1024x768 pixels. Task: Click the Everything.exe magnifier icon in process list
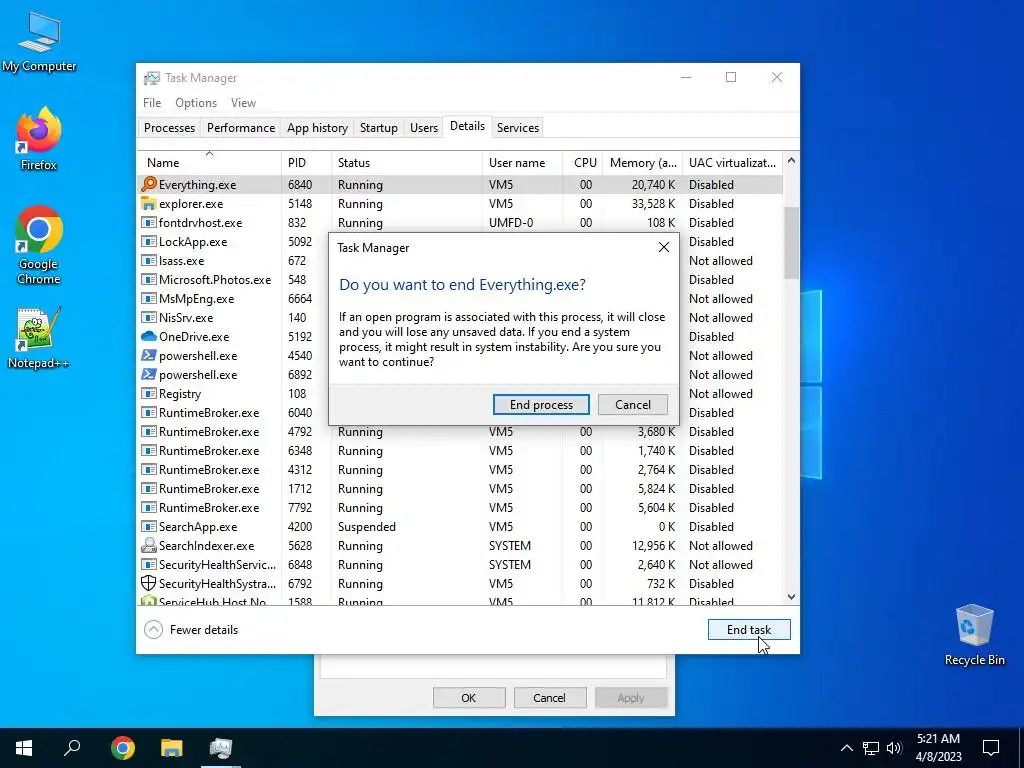pyautogui.click(x=149, y=185)
